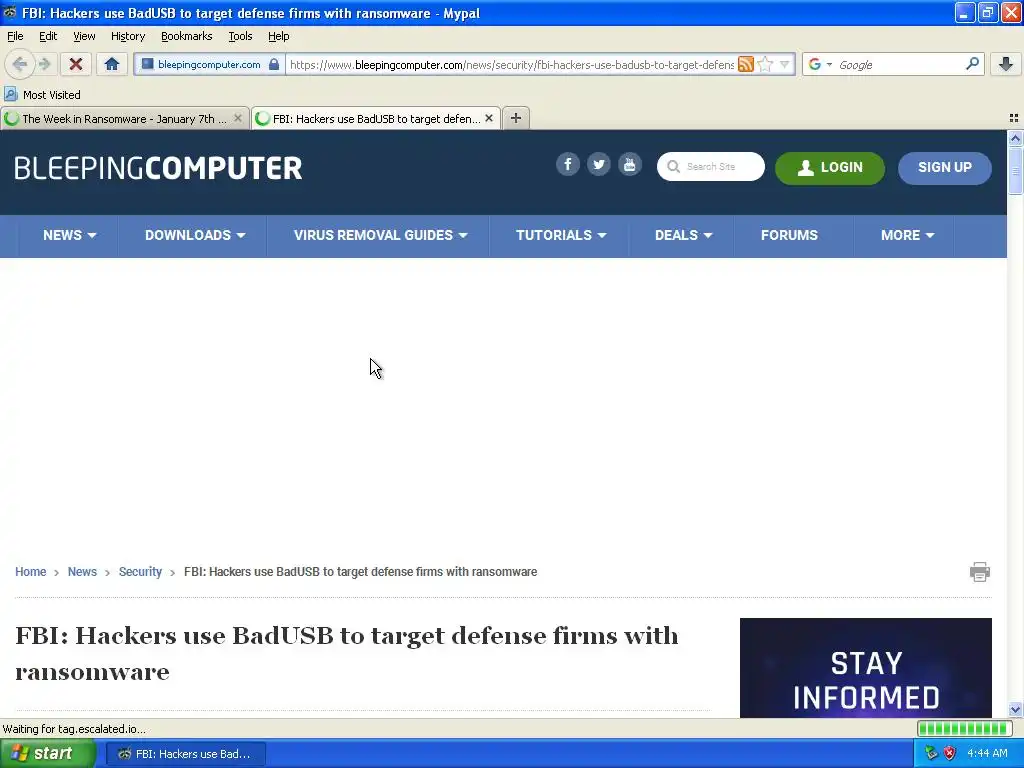Expand the TUTORIALS dropdown menu
The image size is (1024, 768).
pos(560,235)
